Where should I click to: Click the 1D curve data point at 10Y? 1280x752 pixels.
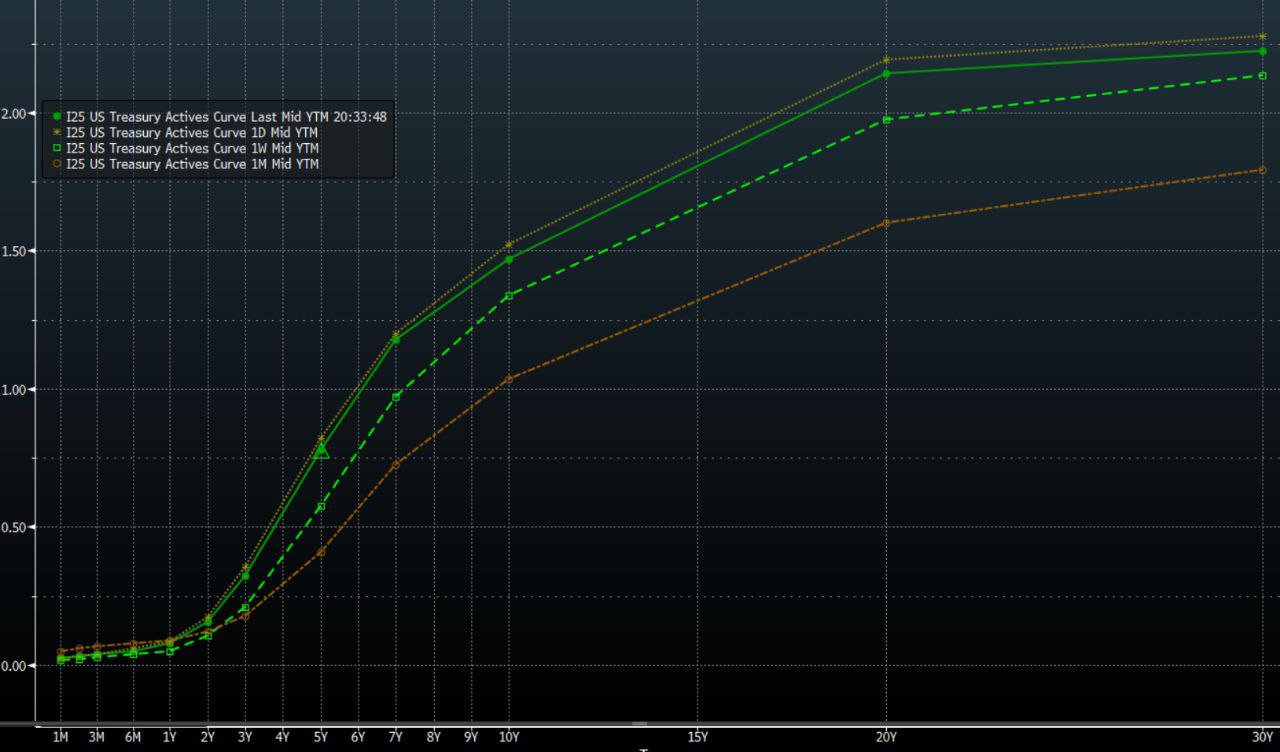pyautogui.click(x=509, y=244)
